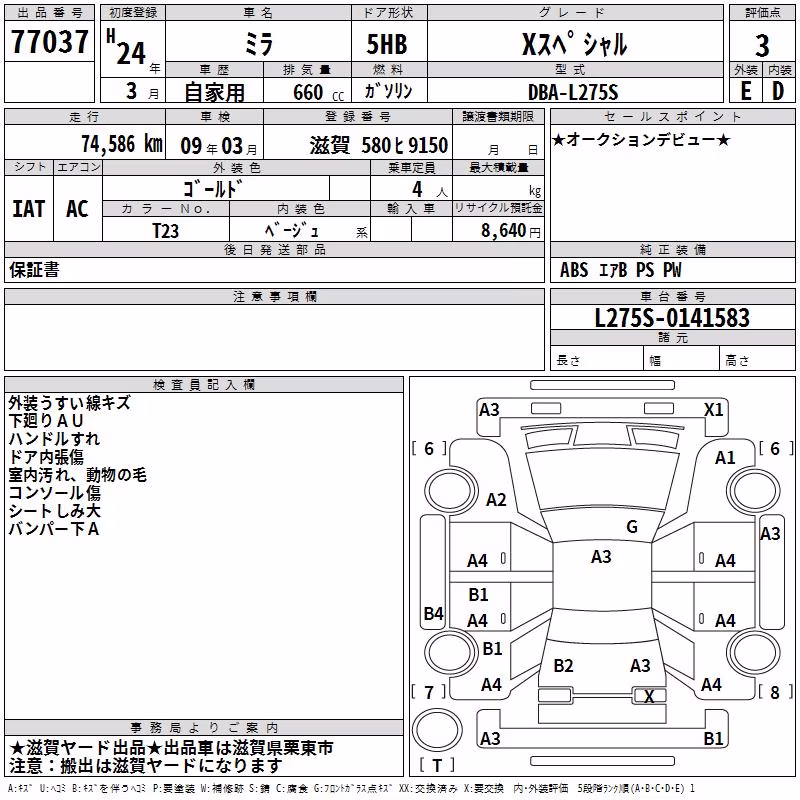Select the note バンパー下A
This screenshot has width=800, height=800.
tap(54, 529)
